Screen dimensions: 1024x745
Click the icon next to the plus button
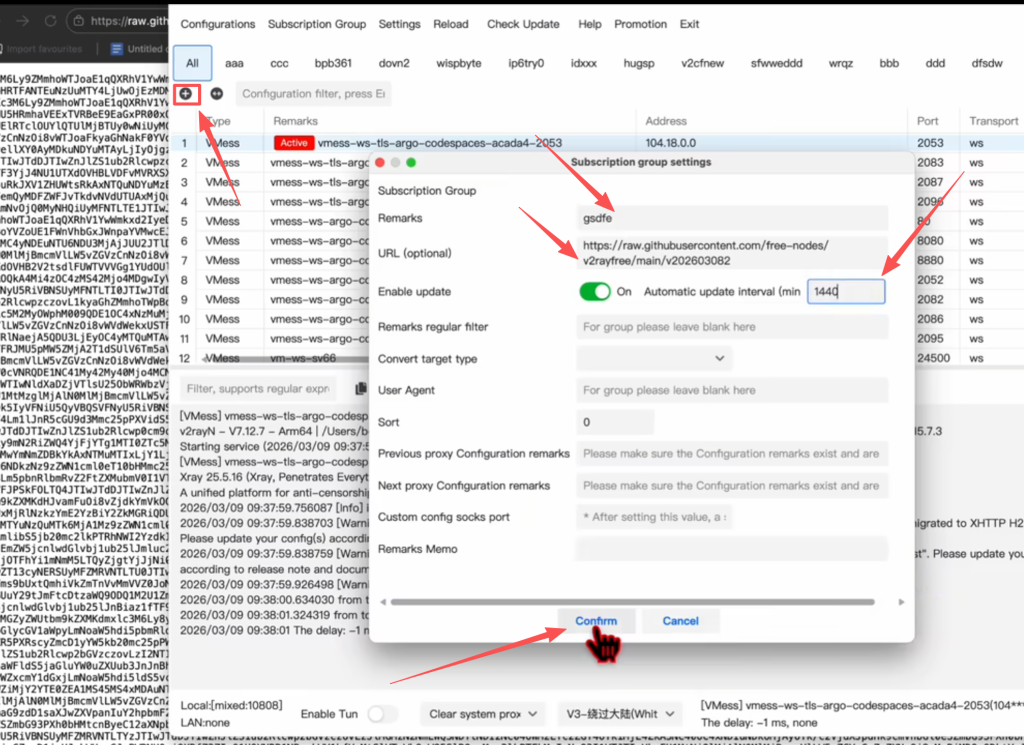tap(216, 94)
